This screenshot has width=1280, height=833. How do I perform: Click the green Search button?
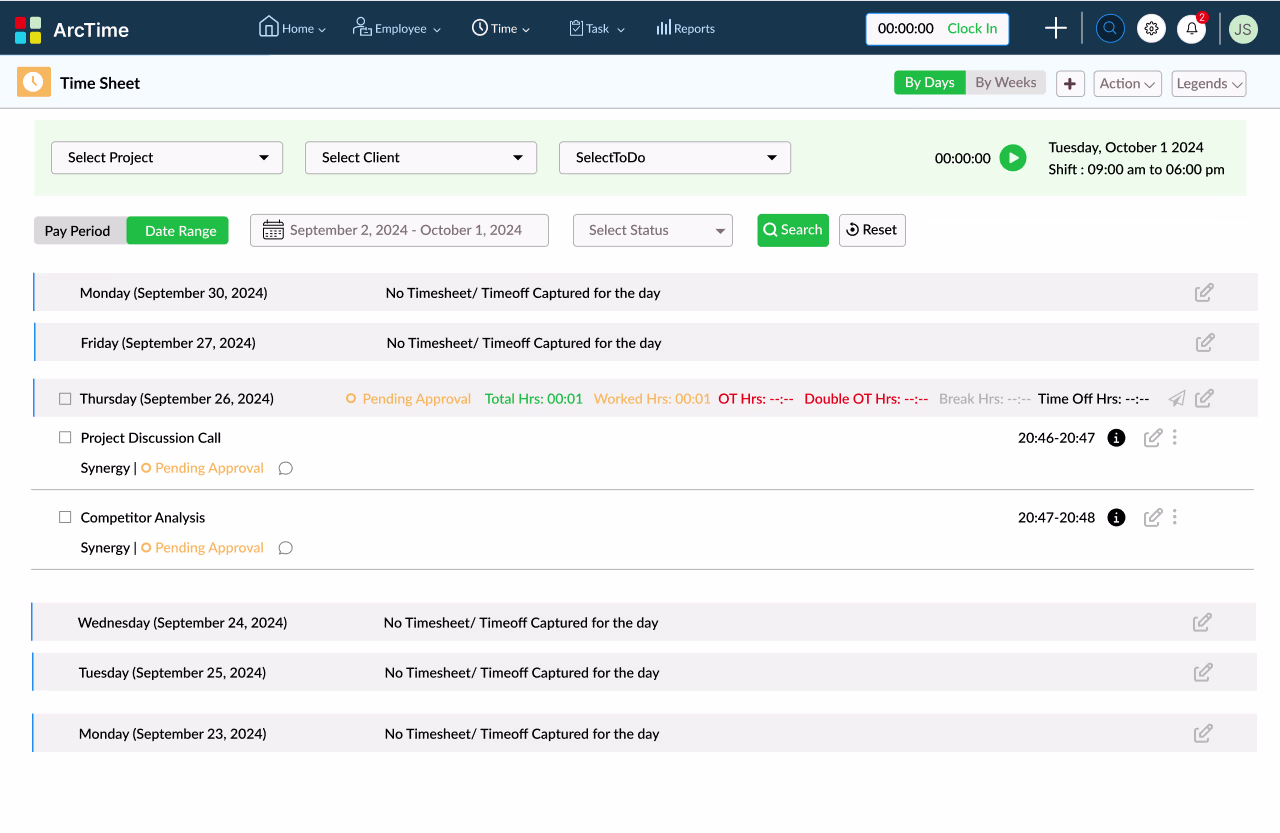(x=793, y=230)
